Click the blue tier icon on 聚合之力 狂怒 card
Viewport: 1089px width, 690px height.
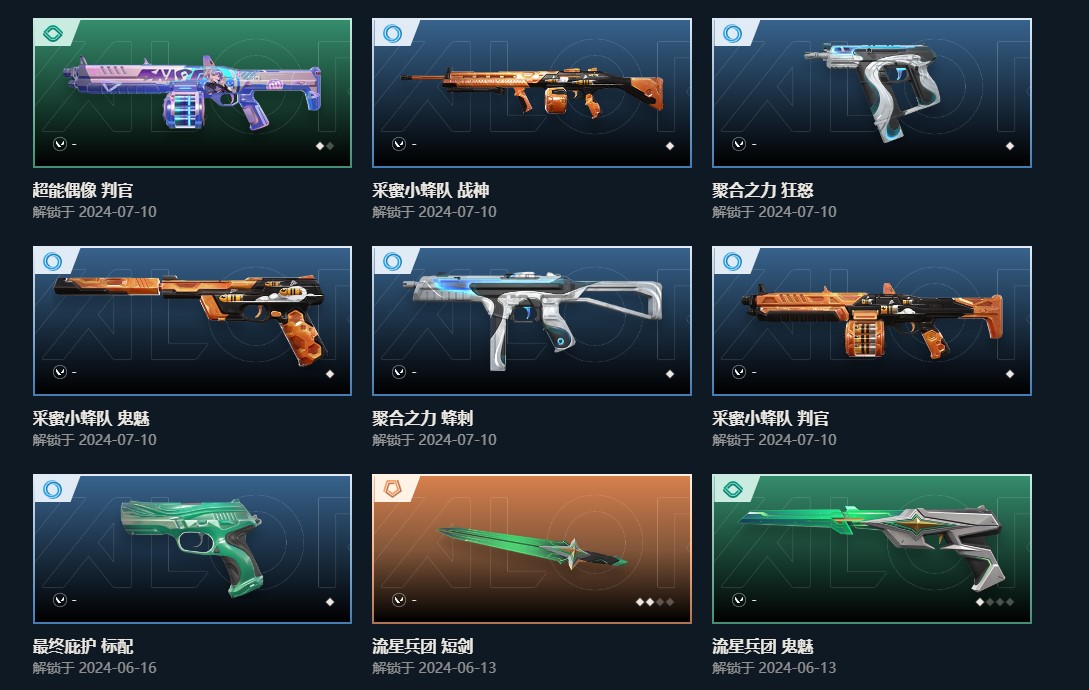[732, 33]
